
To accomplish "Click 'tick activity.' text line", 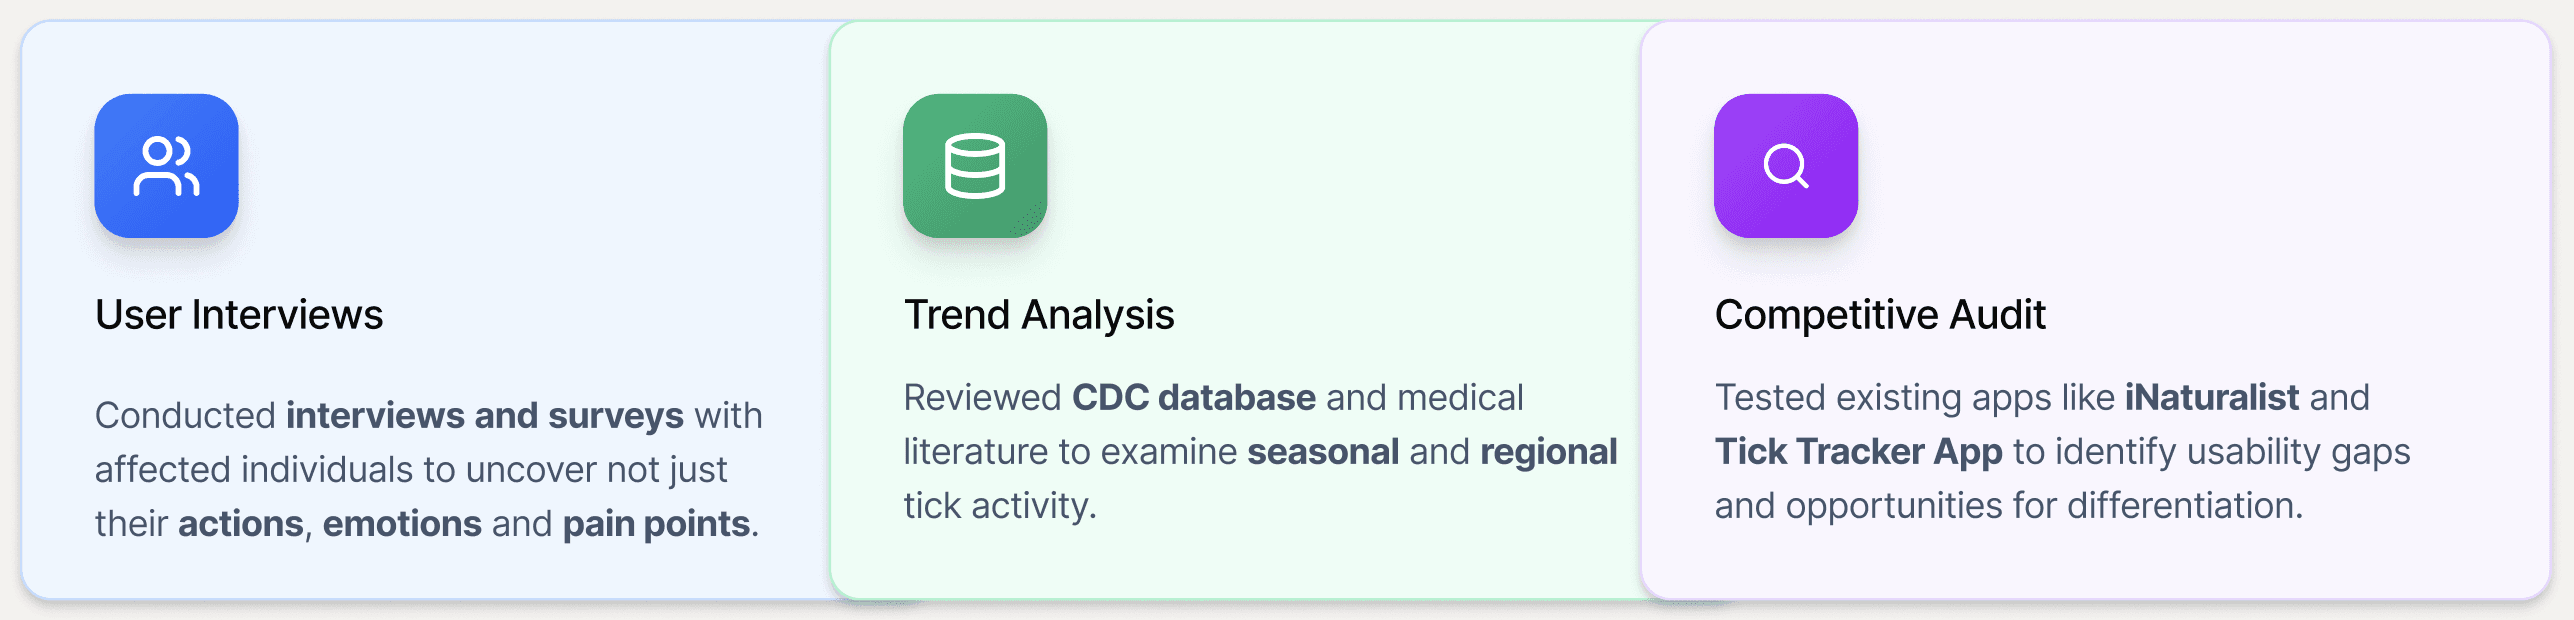I will 1000,506.
